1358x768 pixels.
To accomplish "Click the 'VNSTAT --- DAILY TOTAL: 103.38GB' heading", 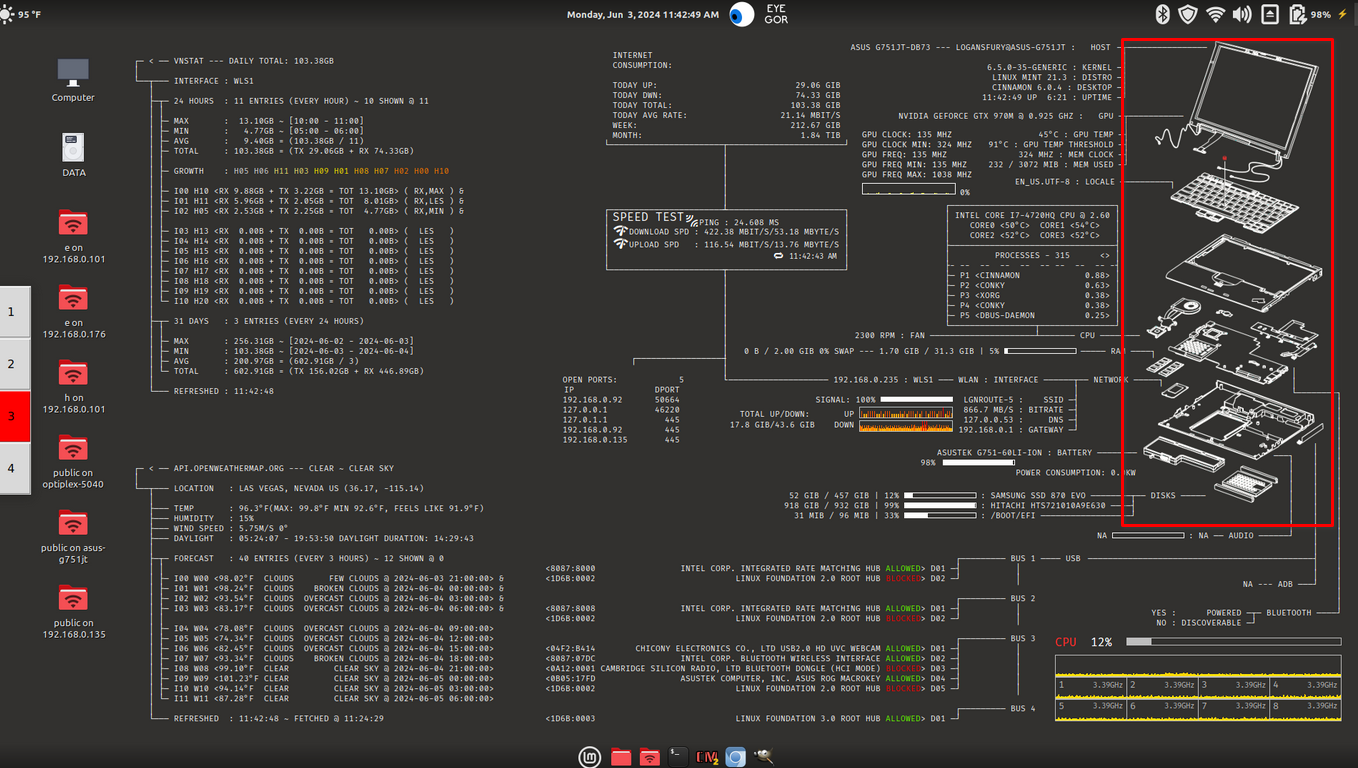I will click(253, 61).
